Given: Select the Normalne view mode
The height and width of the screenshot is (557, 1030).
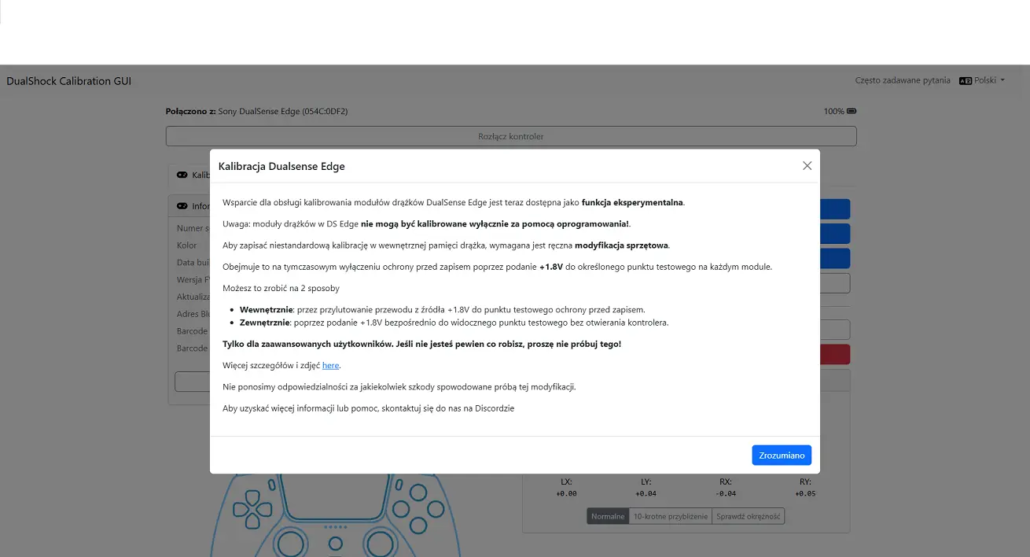Looking at the screenshot, I should point(607,516).
